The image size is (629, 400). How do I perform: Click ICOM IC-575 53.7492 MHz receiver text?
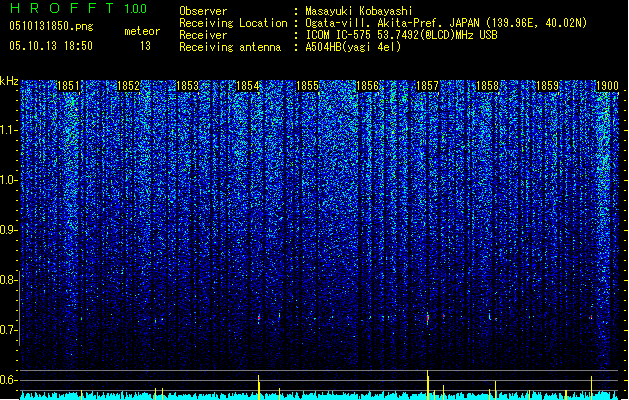[x=401, y=35]
